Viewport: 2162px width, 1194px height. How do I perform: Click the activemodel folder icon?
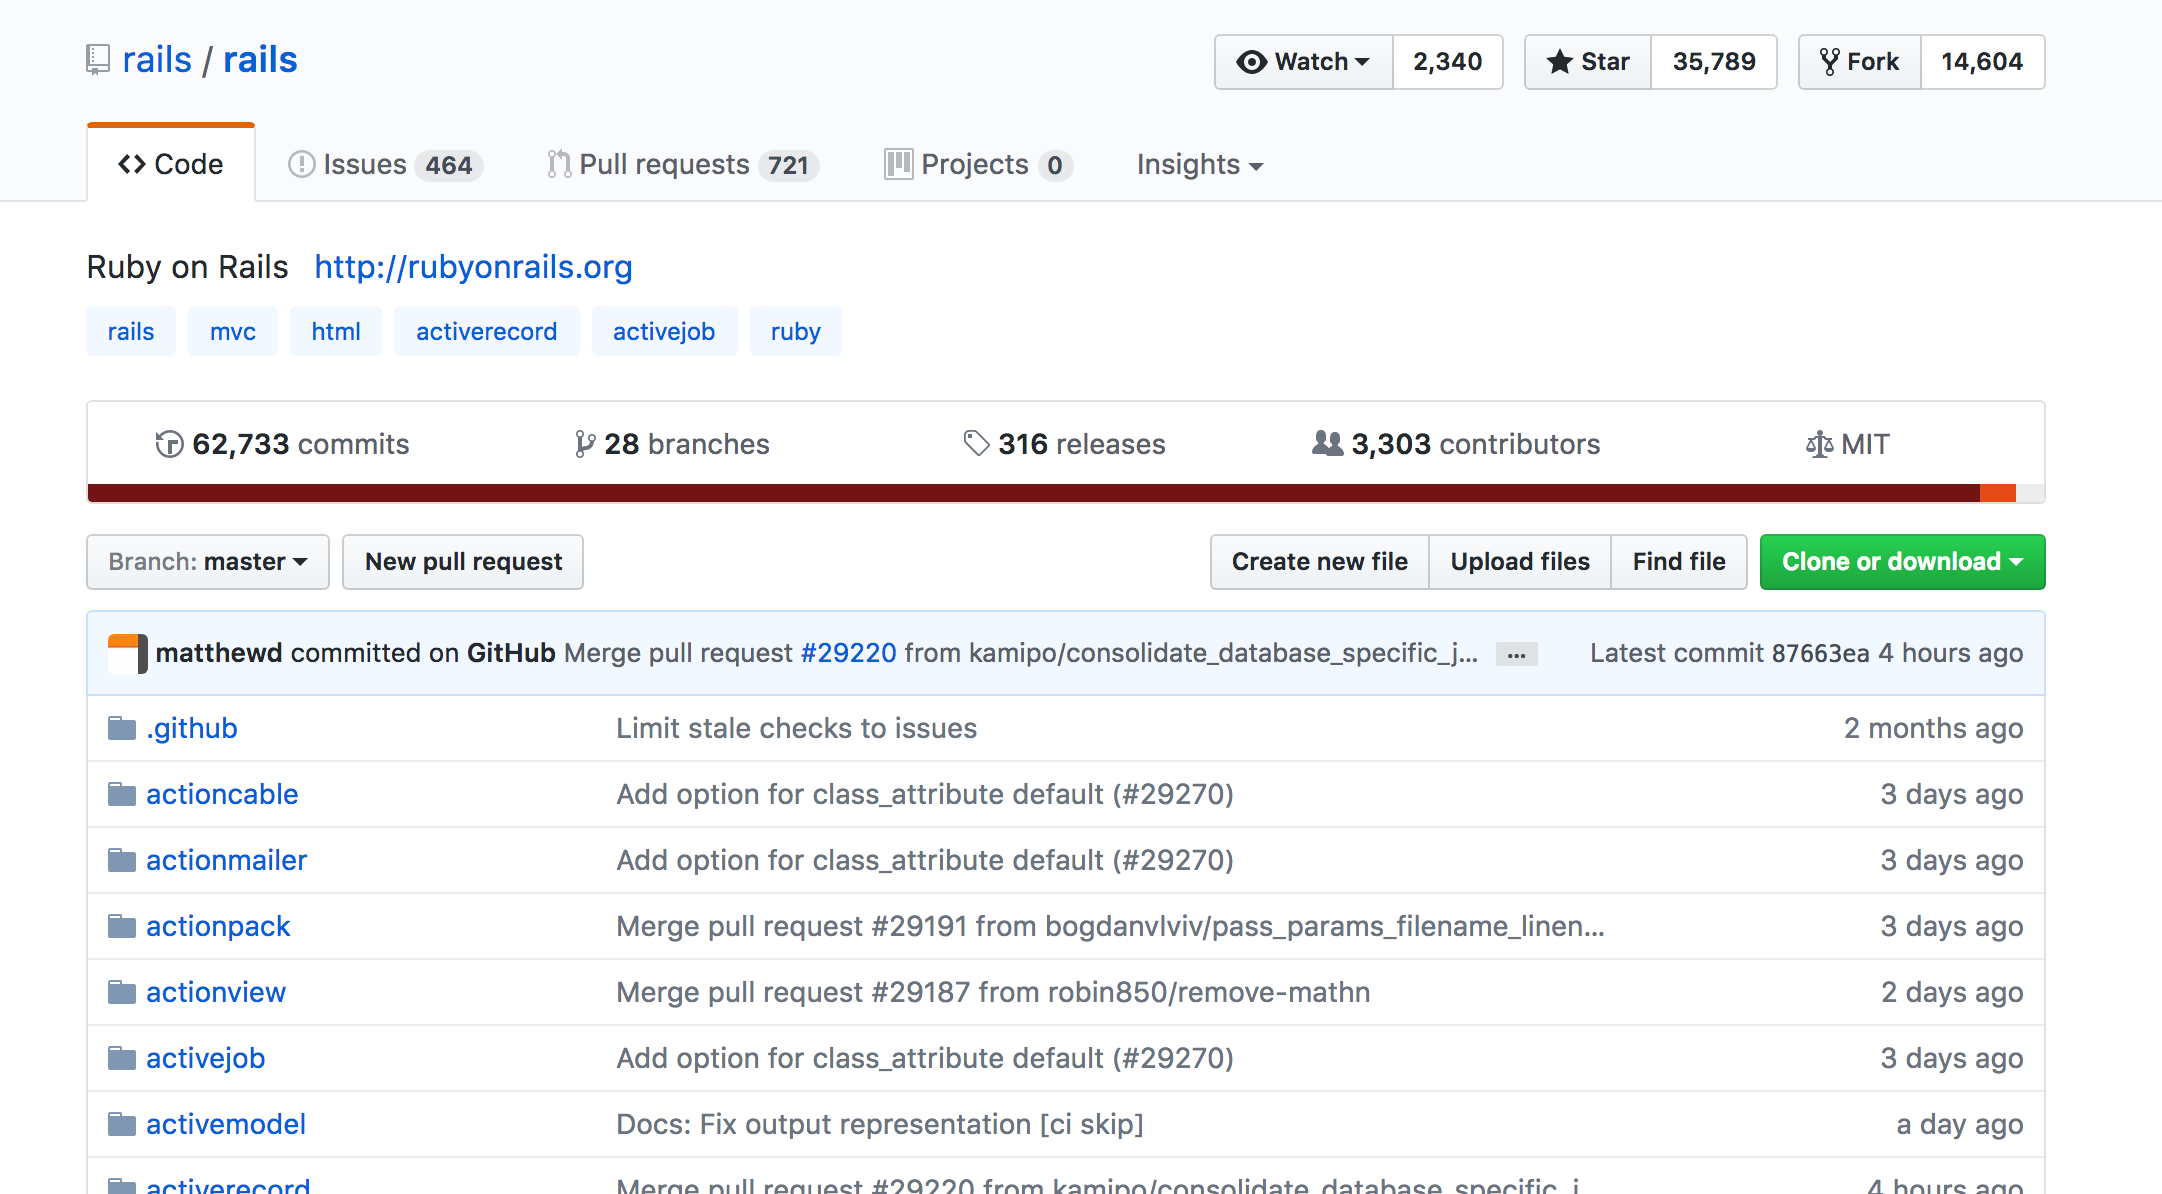coord(122,1124)
